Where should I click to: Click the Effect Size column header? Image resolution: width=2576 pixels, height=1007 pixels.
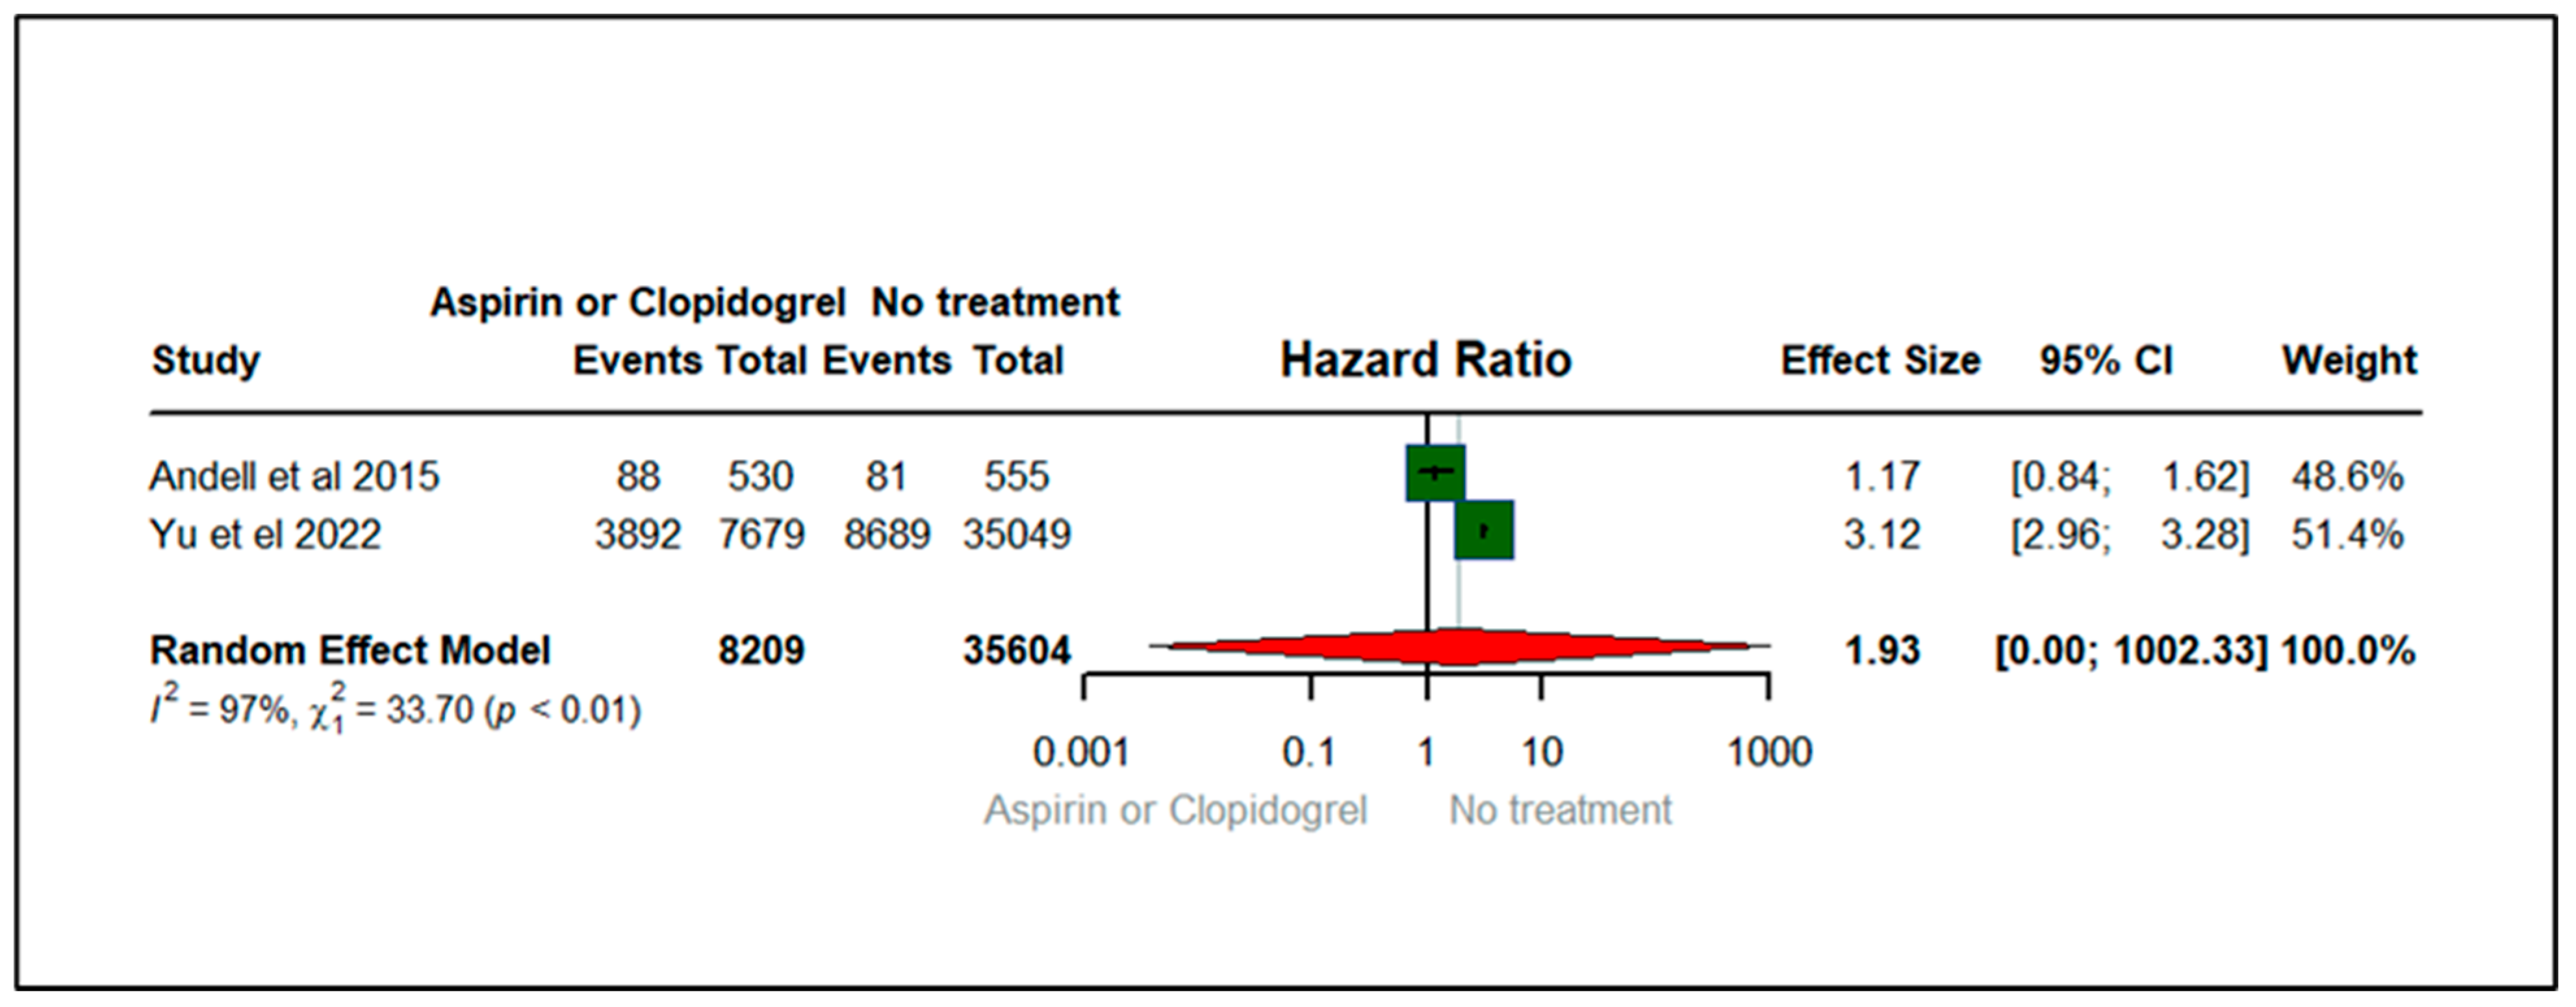point(1880,360)
